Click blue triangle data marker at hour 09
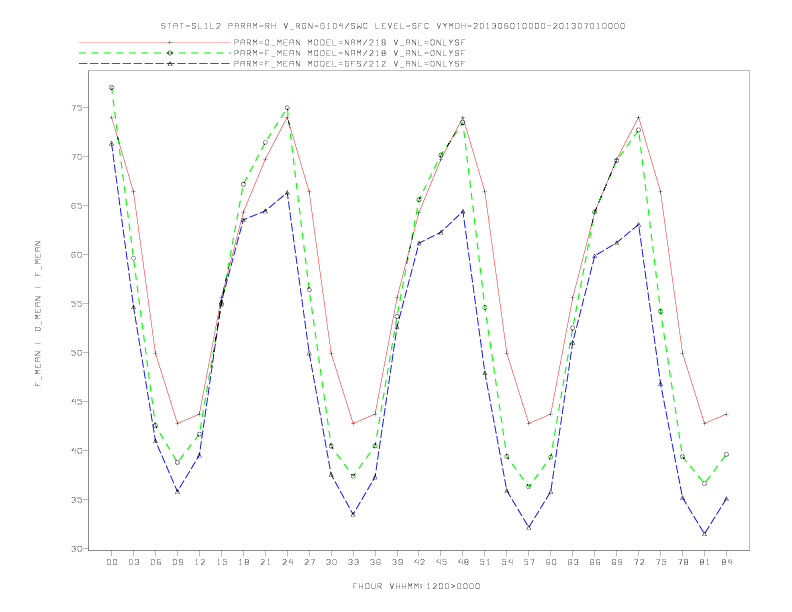792x612 pixels. tap(177, 491)
